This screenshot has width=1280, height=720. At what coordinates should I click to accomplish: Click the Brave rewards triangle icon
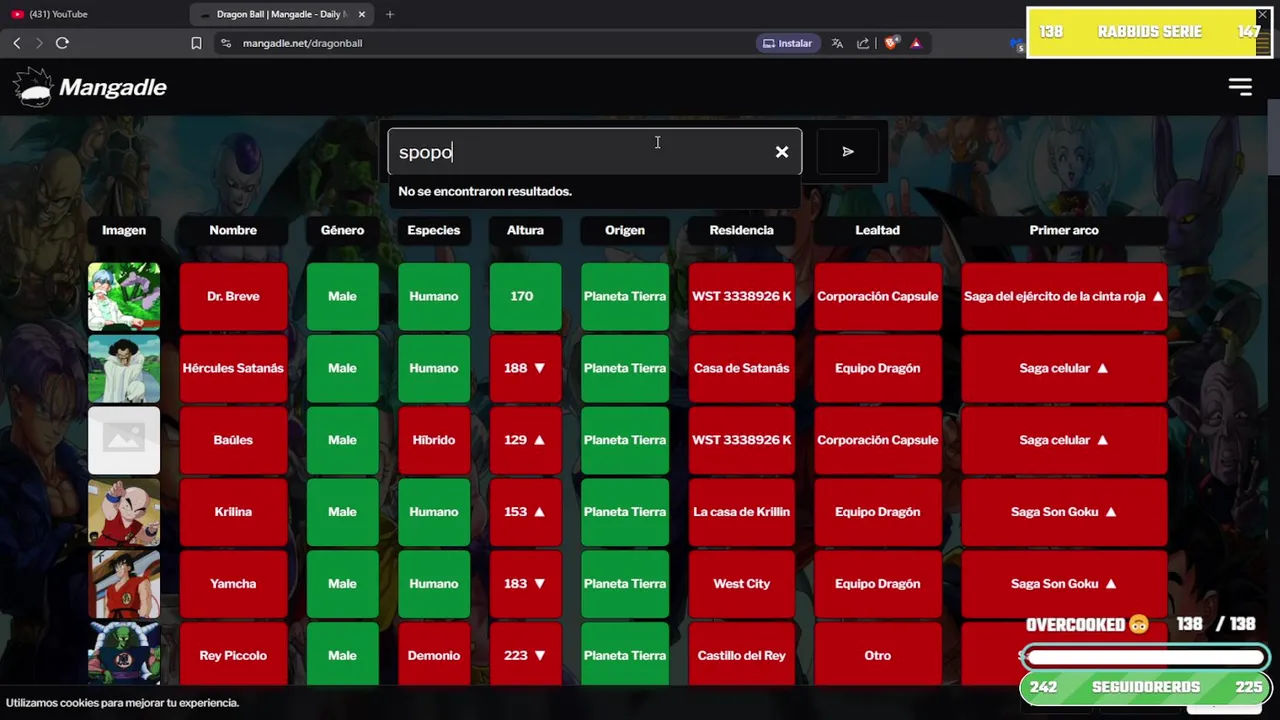(x=916, y=43)
